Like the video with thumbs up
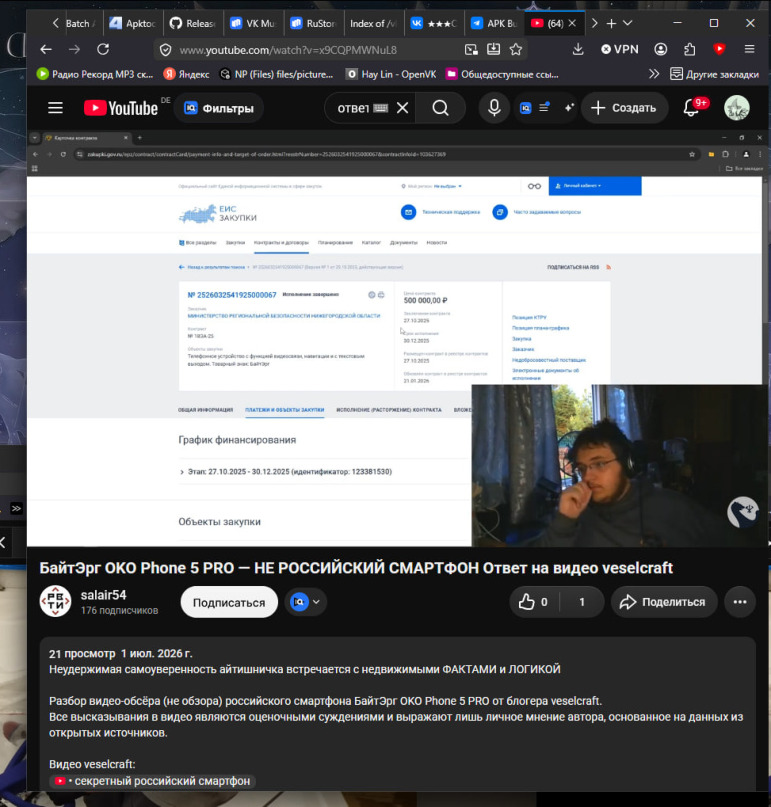The image size is (771, 807). 534,602
